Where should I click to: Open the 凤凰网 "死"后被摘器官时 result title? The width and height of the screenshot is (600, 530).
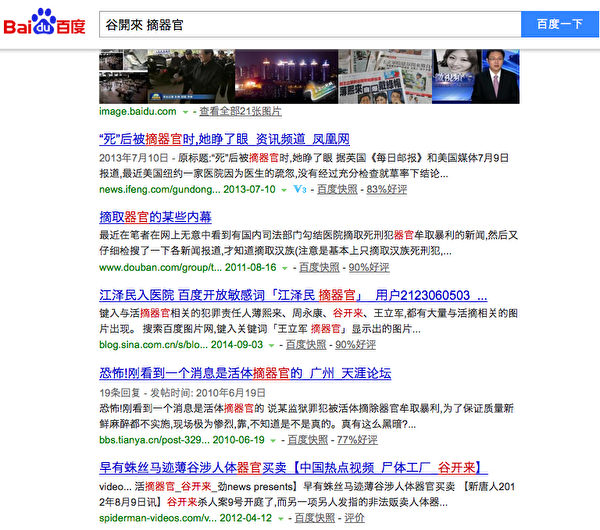coord(224,139)
